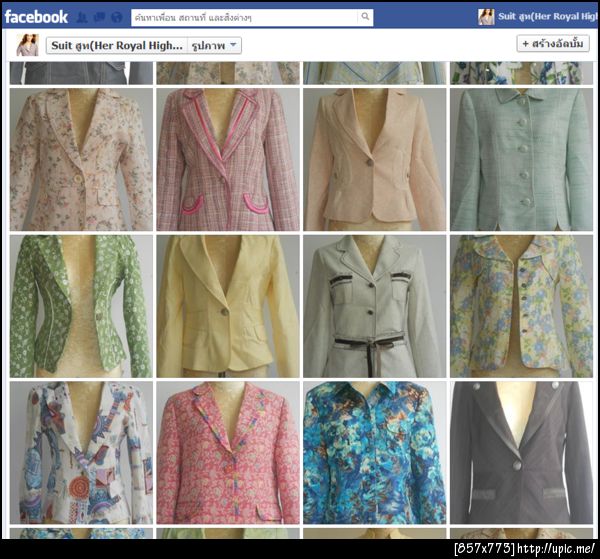Click the page avatar beside Suit button
600x559 pixels.
(x=28, y=45)
